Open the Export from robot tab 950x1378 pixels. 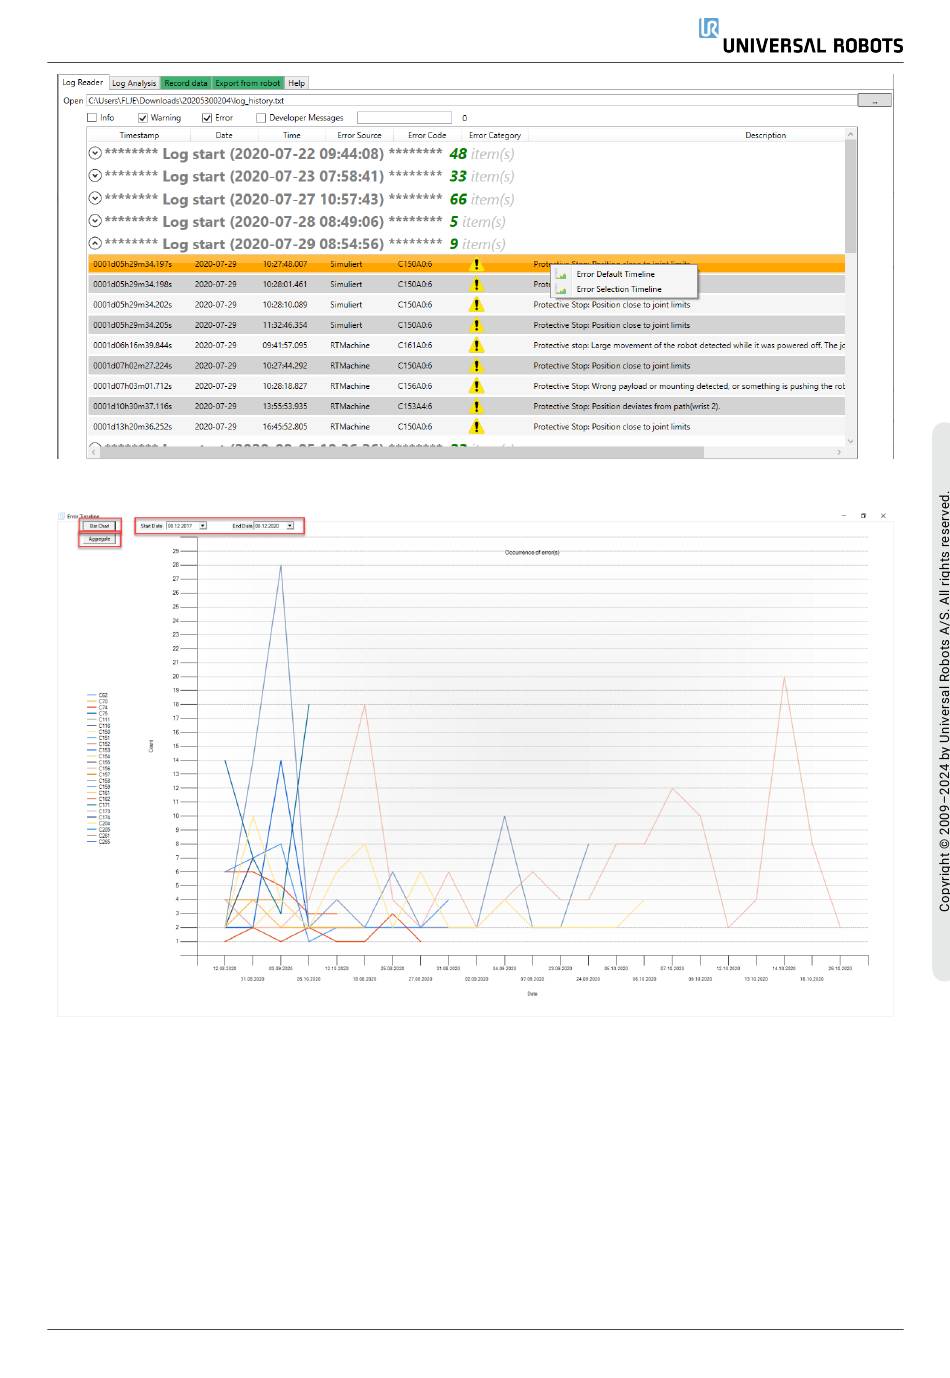click(248, 83)
